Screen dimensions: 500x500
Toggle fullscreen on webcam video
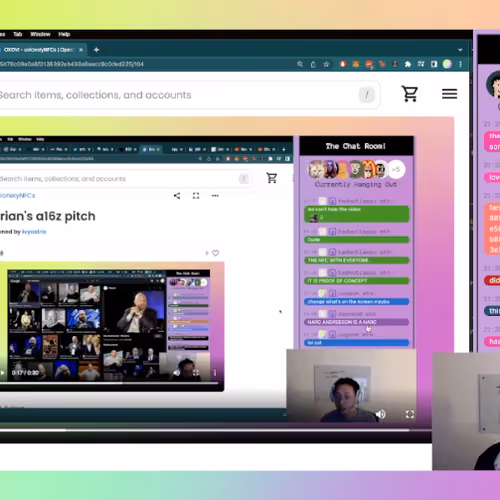(410, 414)
